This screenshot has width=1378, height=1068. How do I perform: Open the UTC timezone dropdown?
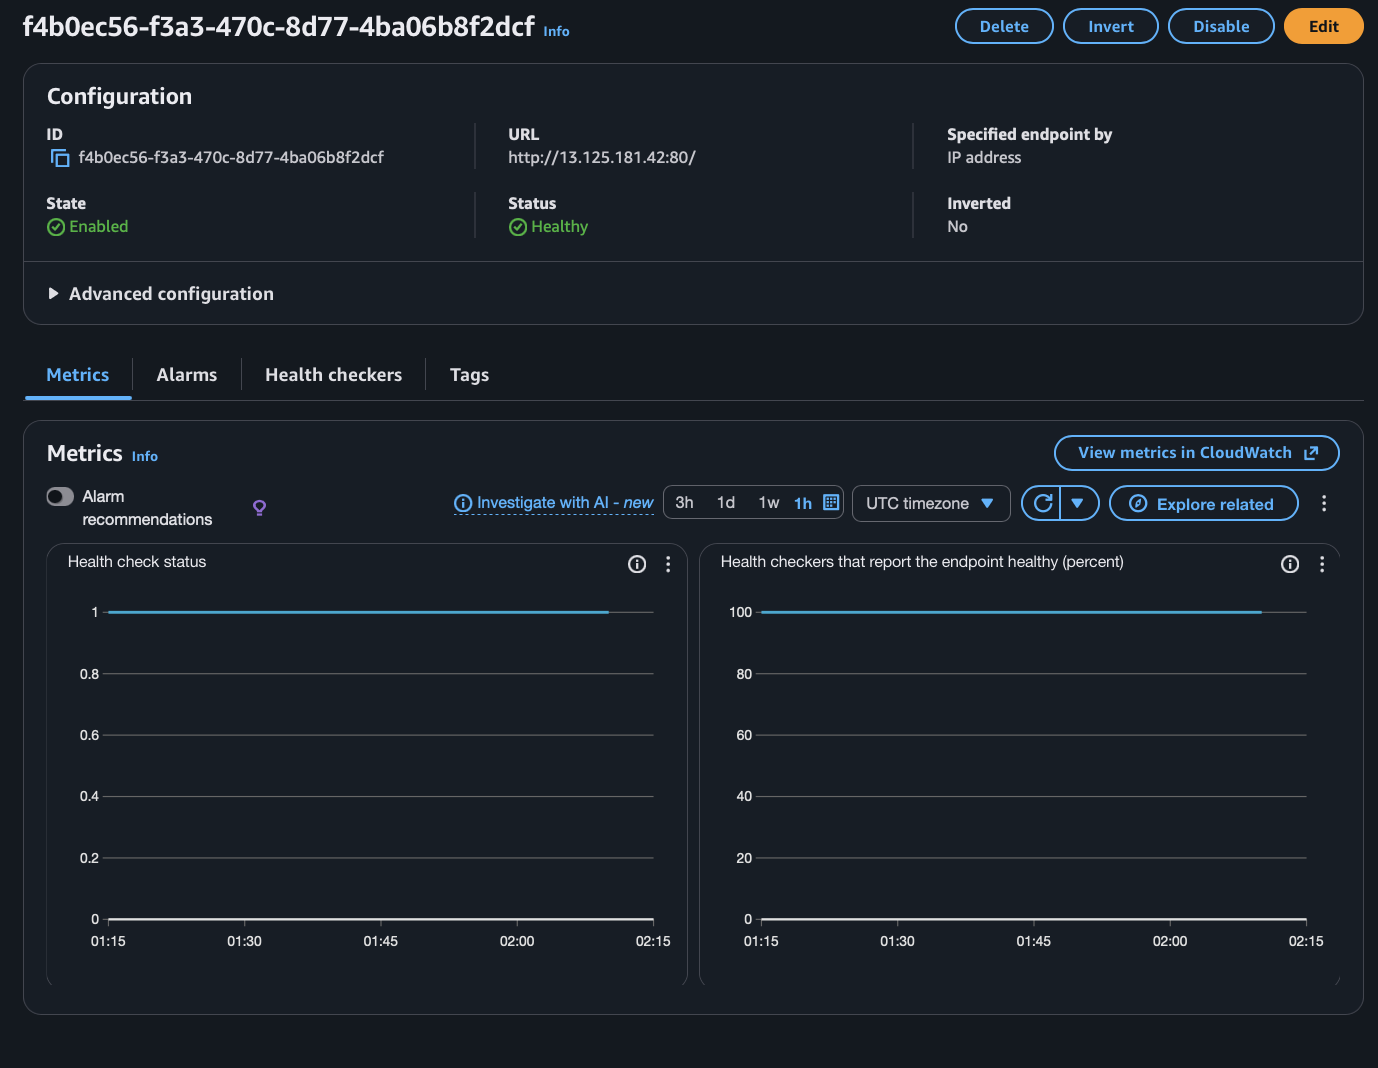[930, 503]
